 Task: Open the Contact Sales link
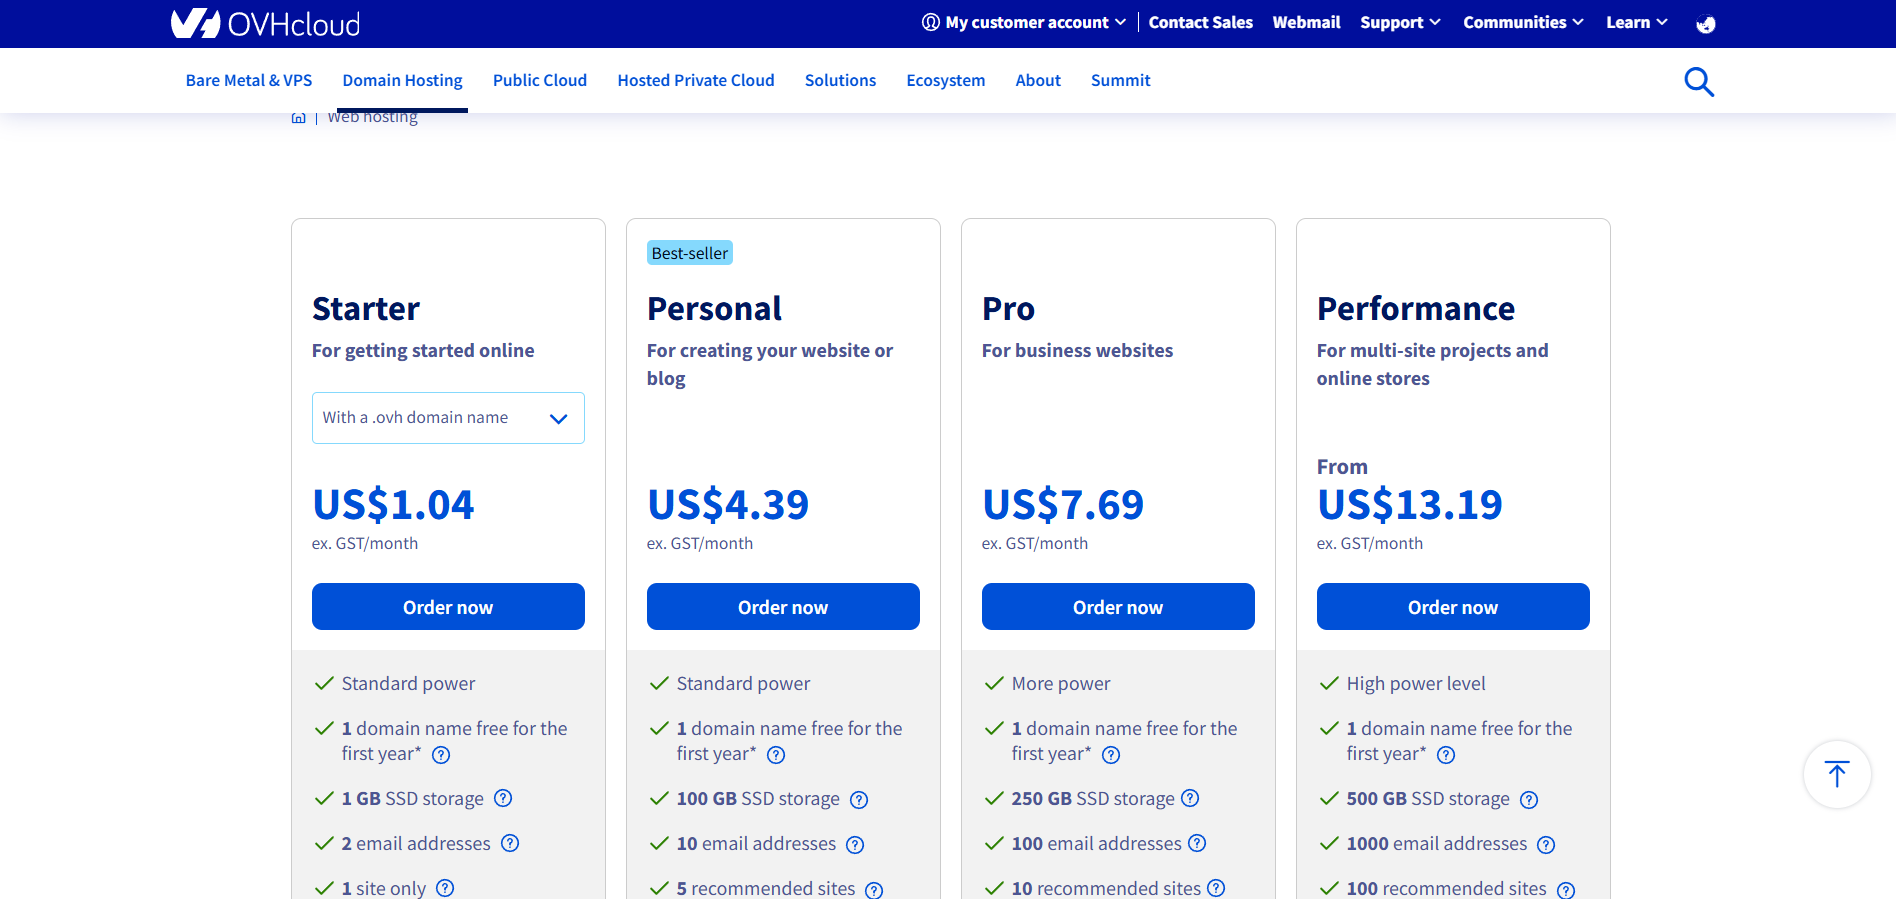pyautogui.click(x=1200, y=22)
